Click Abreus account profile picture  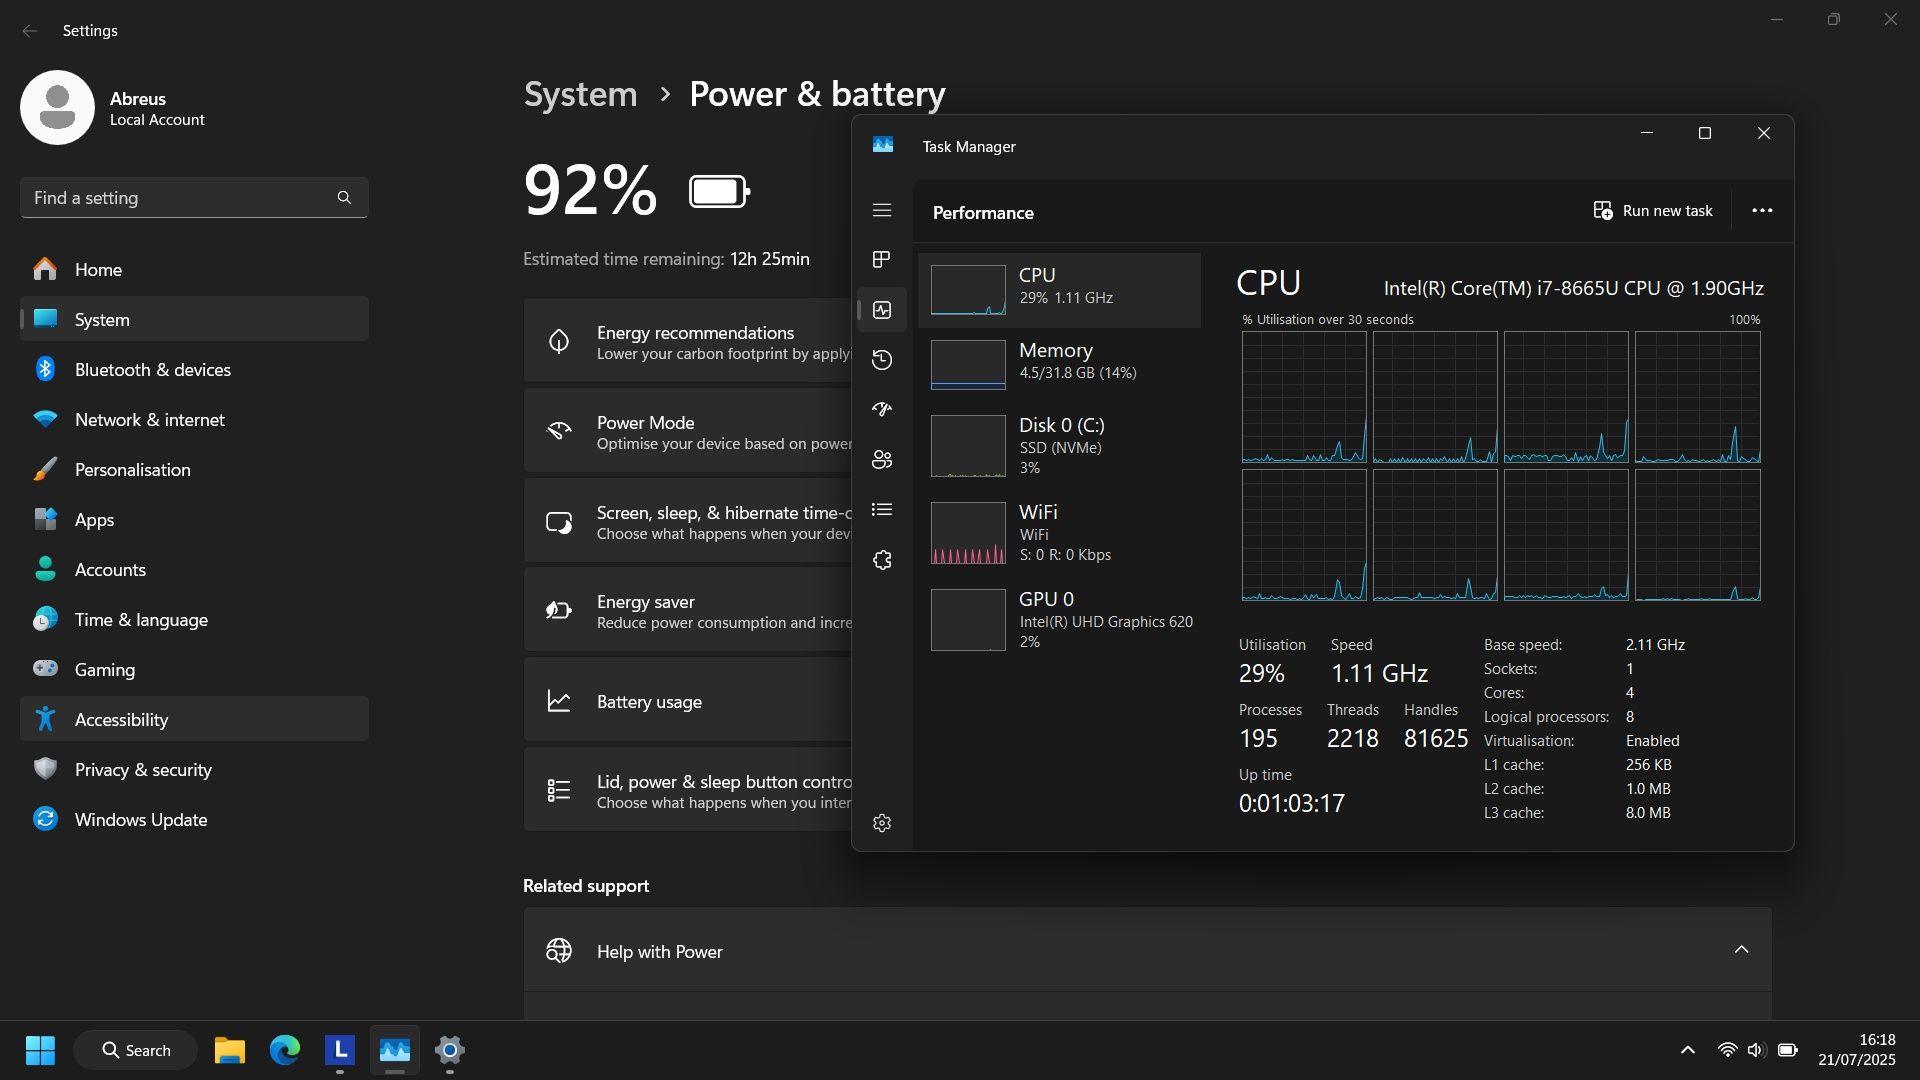[57, 107]
